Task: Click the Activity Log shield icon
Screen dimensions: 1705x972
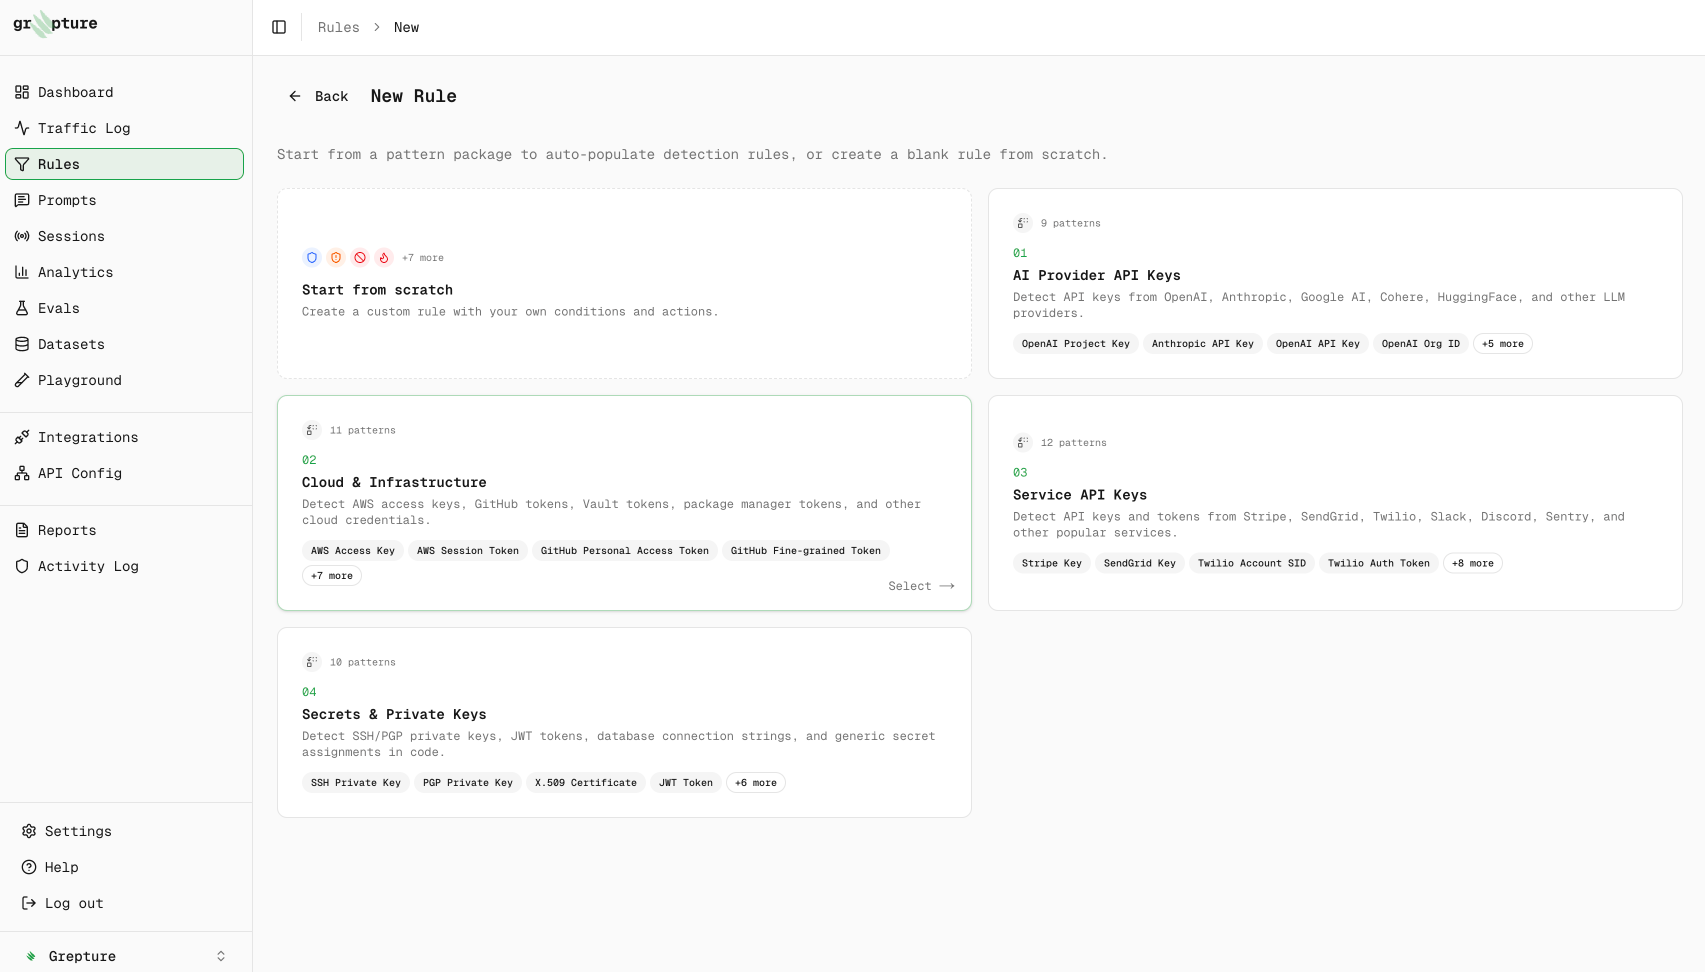Action: (22, 566)
